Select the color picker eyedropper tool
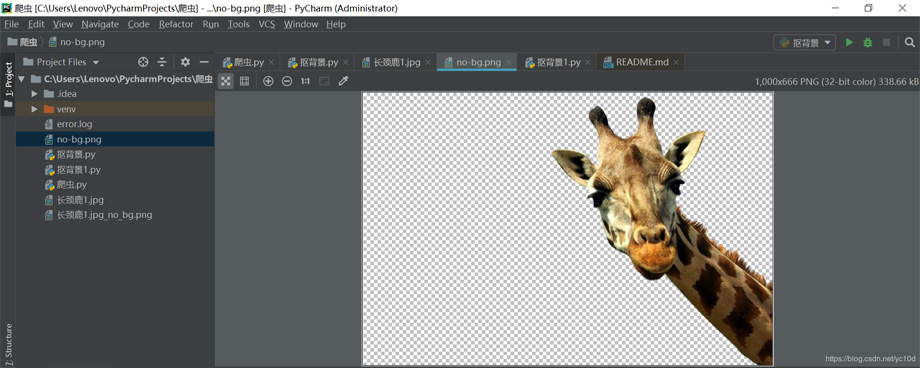Image resolution: width=920 pixels, height=368 pixels. (x=344, y=81)
